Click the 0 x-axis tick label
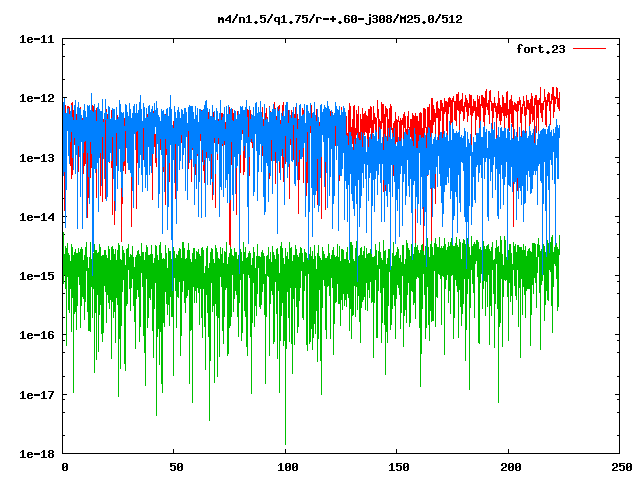 (65, 467)
